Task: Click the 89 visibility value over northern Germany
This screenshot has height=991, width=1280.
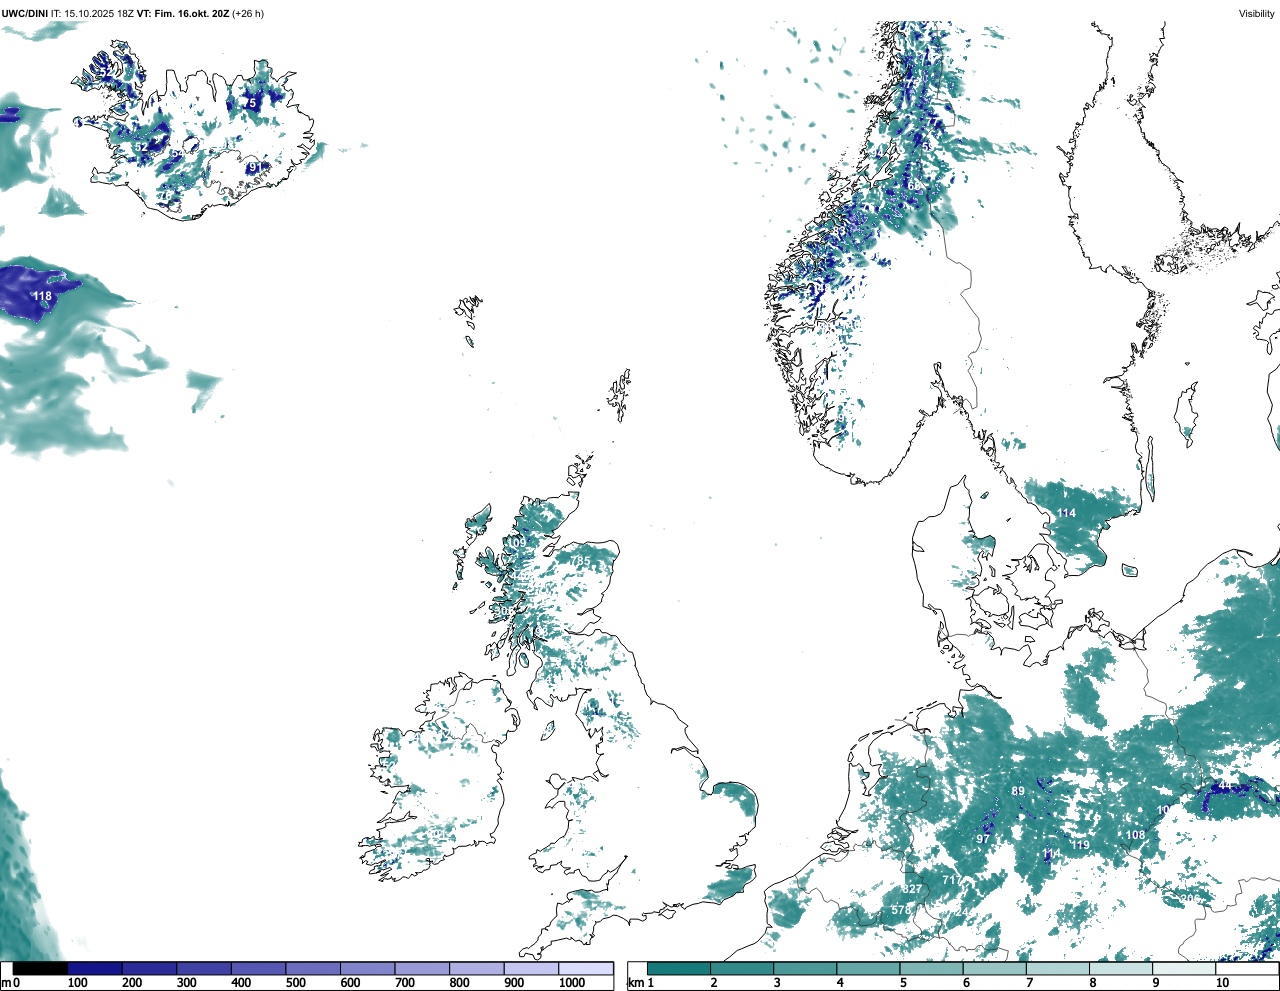Action: point(1018,791)
